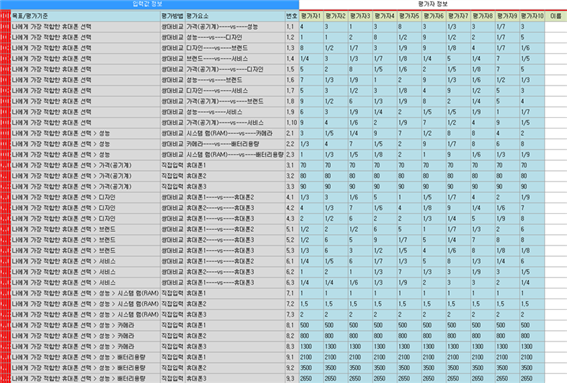Select 디자인-----vs-----서비스 cell
This screenshot has height=383, width=567.
(235, 91)
